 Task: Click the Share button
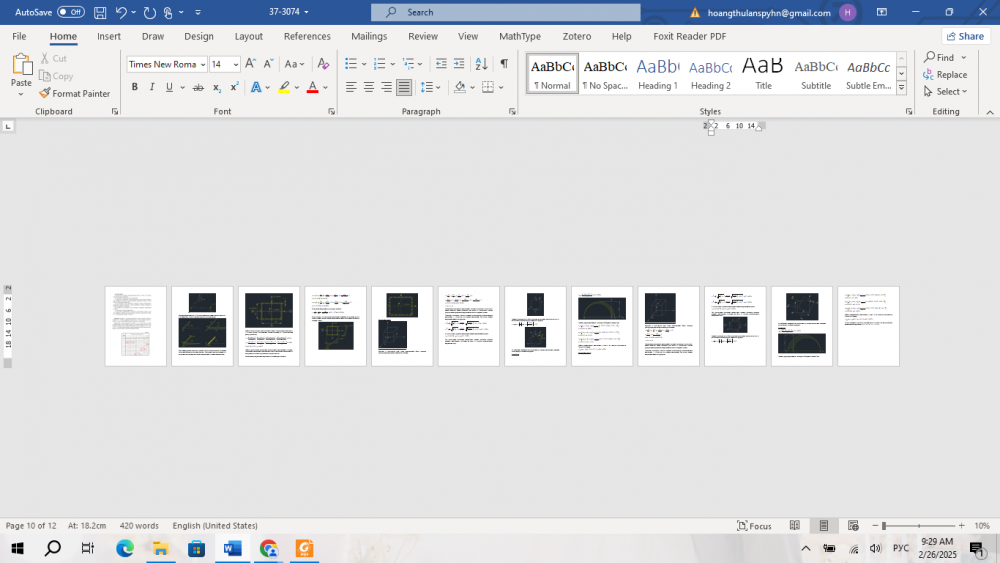click(x=964, y=36)
